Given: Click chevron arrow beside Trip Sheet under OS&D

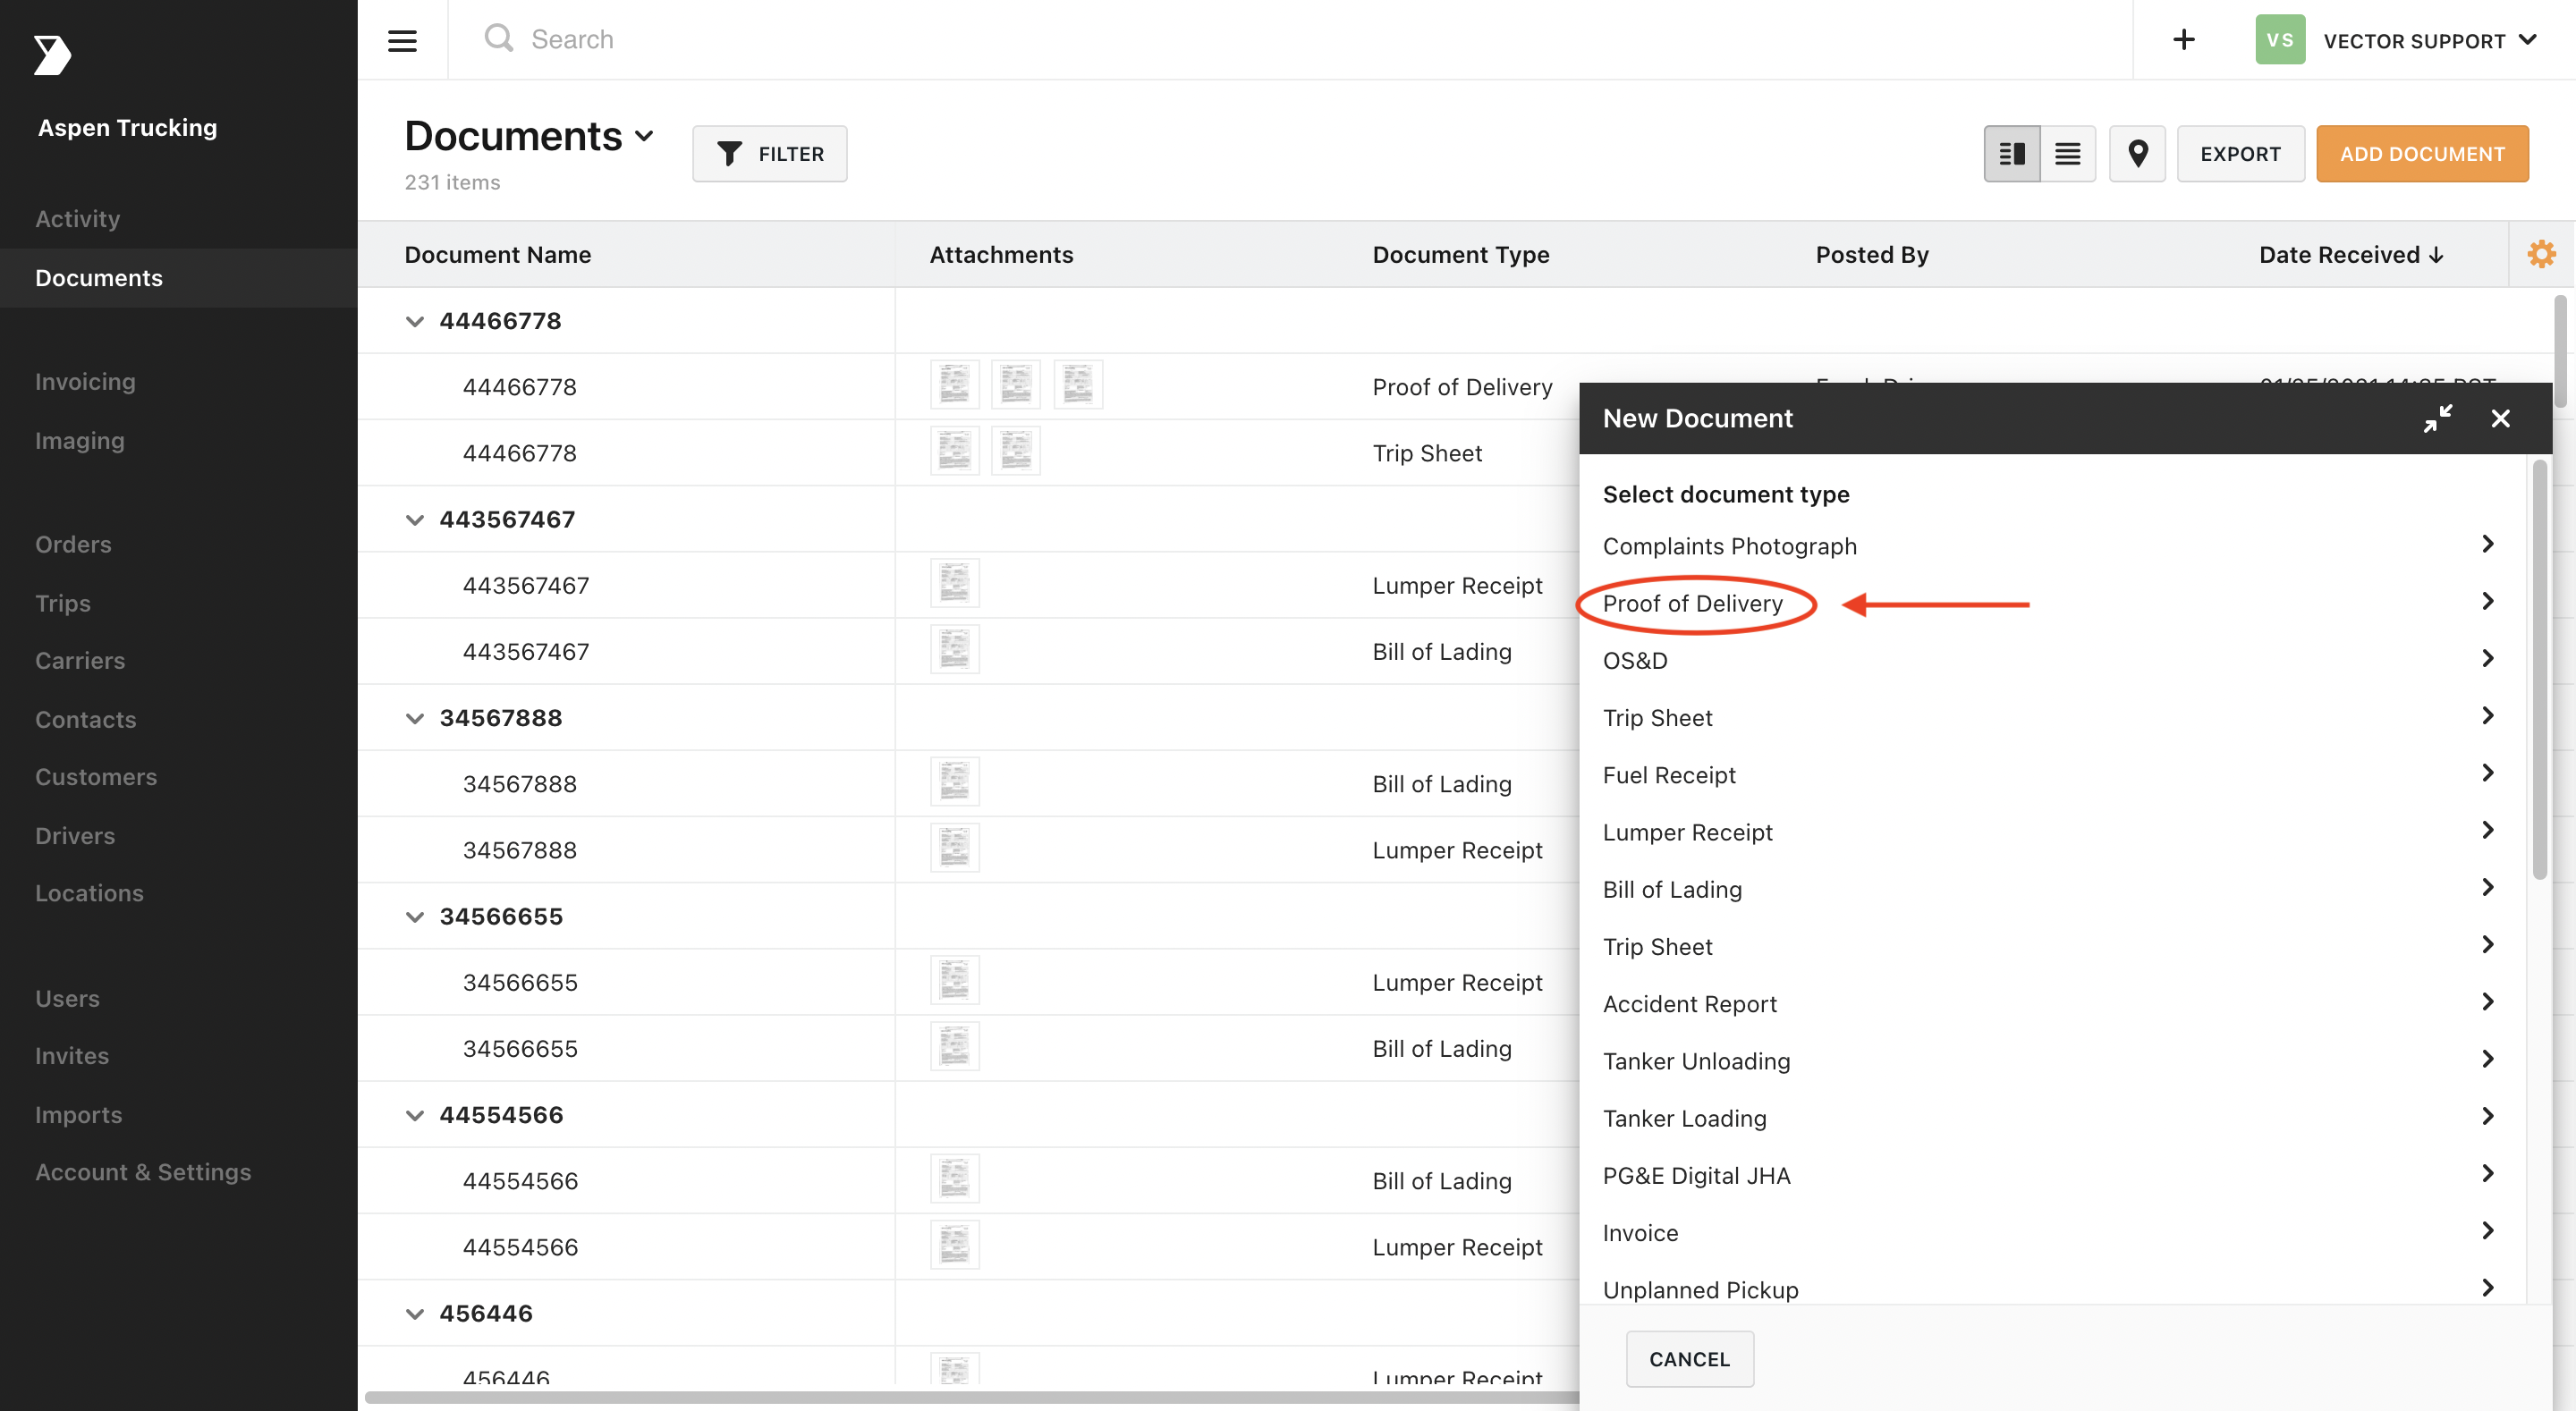Looking at the screenshot, I should pos(2488,716).
